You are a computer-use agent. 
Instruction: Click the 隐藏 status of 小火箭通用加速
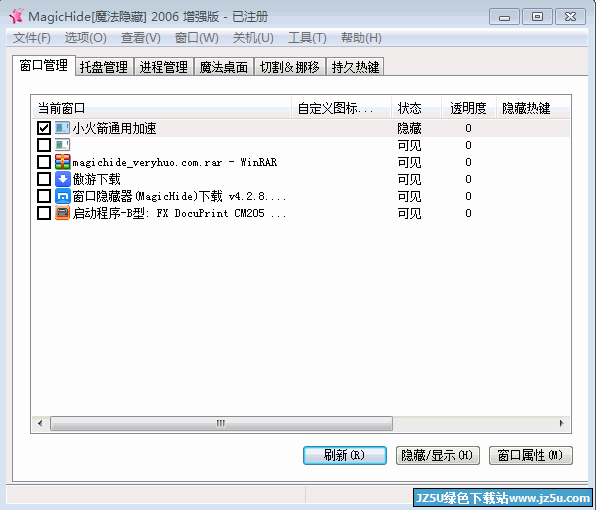[409, 128]
